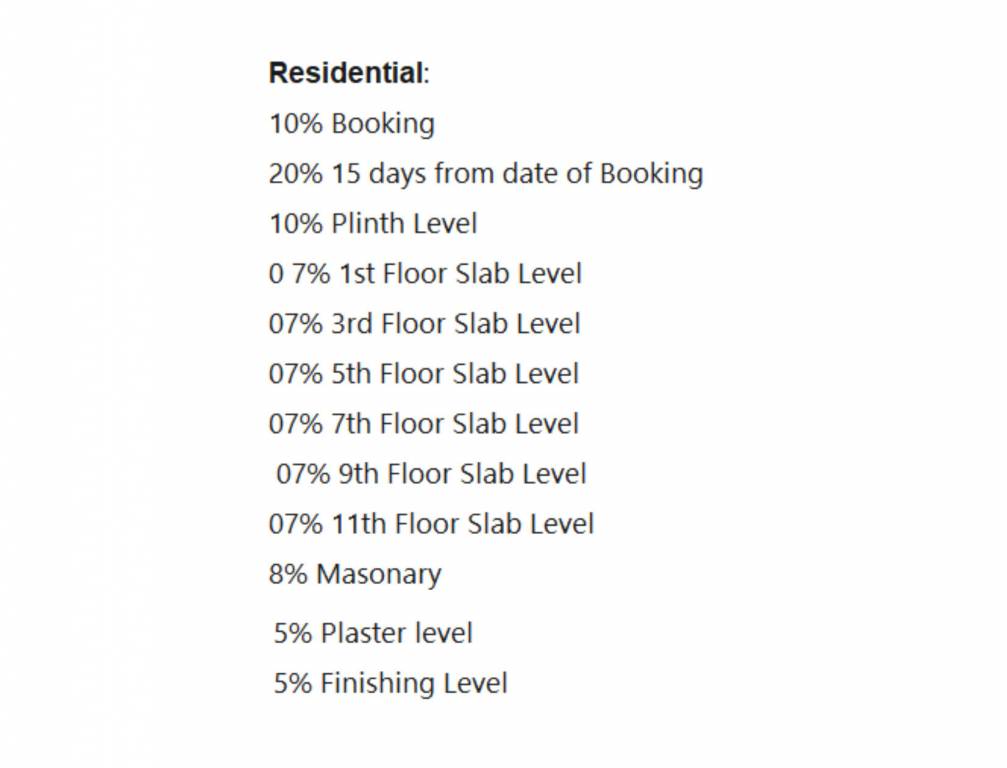
Task: Click the '20%' percentage value
Action: coord(295,174)
